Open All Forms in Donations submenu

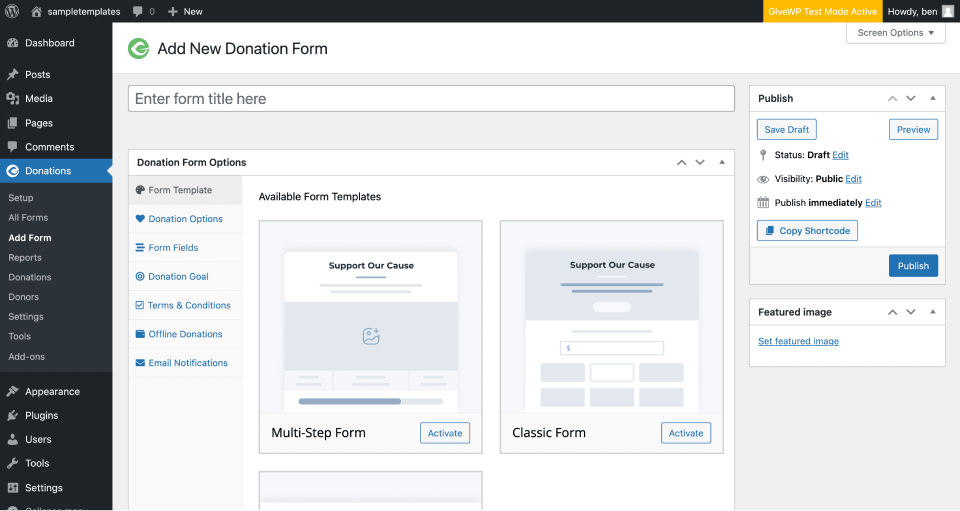pyautogui.click(x=28, y=218)
